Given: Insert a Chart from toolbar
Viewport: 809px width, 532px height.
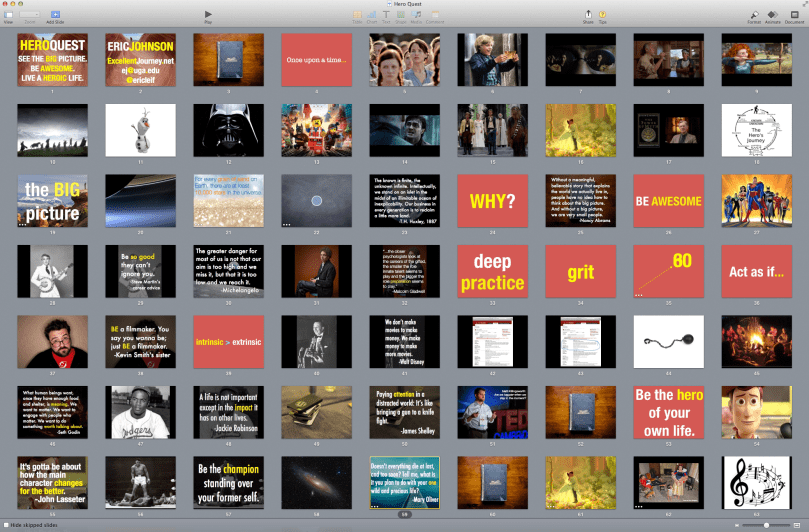Looking at the screenshot, I should click(371, 15).
